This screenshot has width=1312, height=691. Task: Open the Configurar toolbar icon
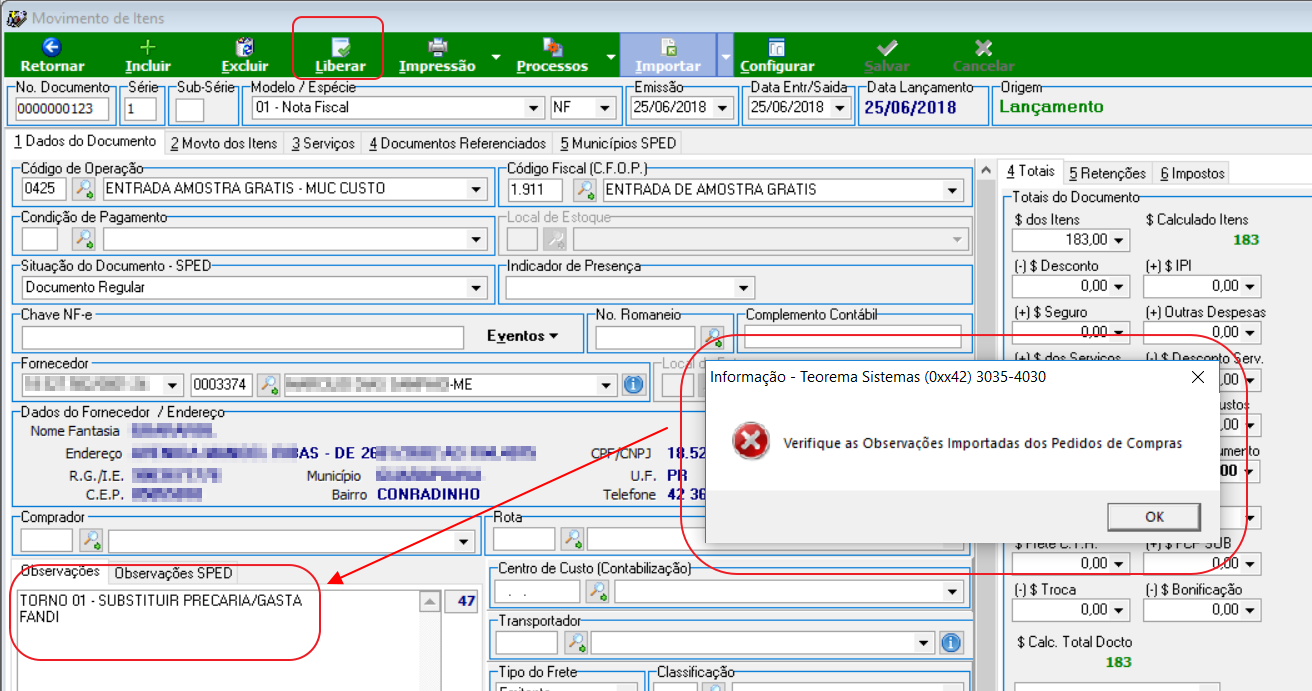[777, 47]
